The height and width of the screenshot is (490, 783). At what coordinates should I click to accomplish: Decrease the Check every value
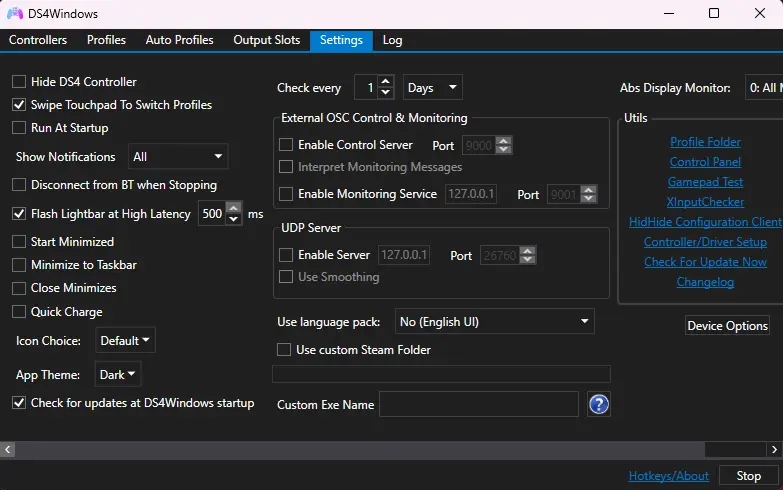[385, 92]
